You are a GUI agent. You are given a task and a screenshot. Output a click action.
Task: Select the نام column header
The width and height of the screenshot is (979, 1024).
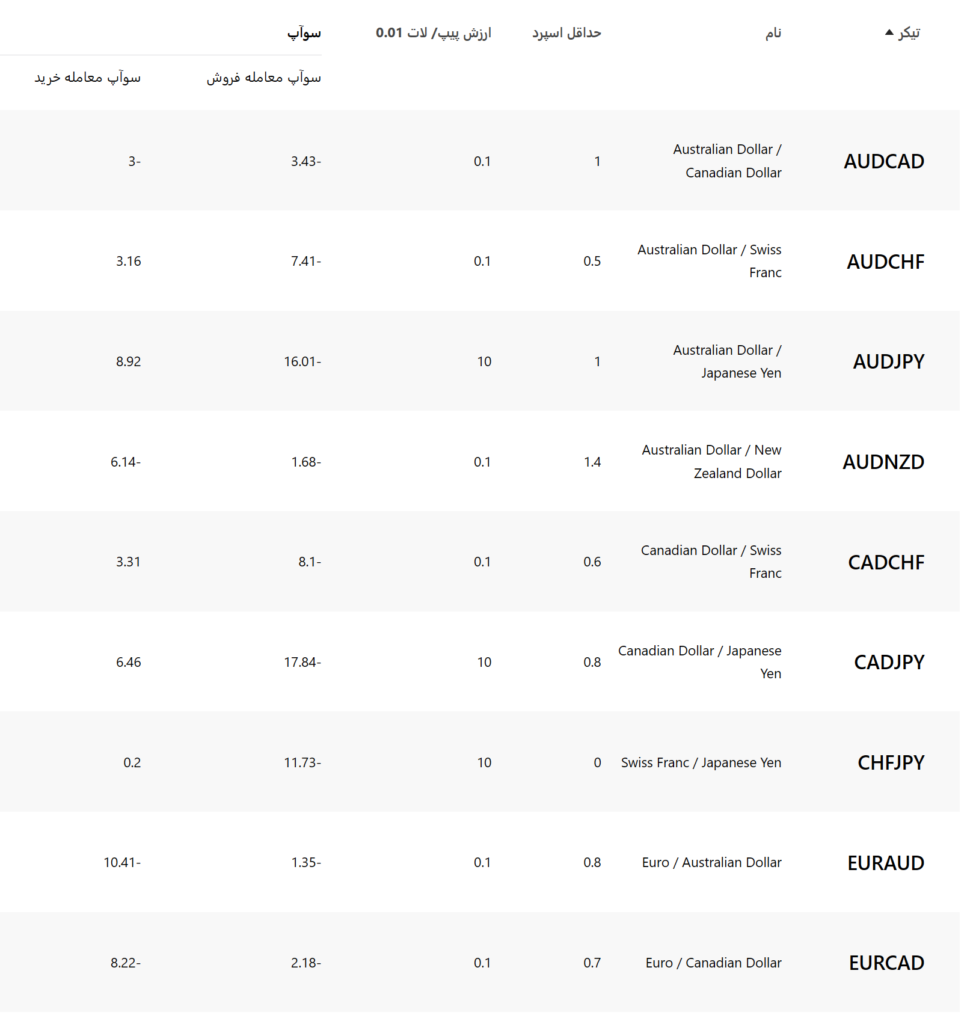click(773, 33)
